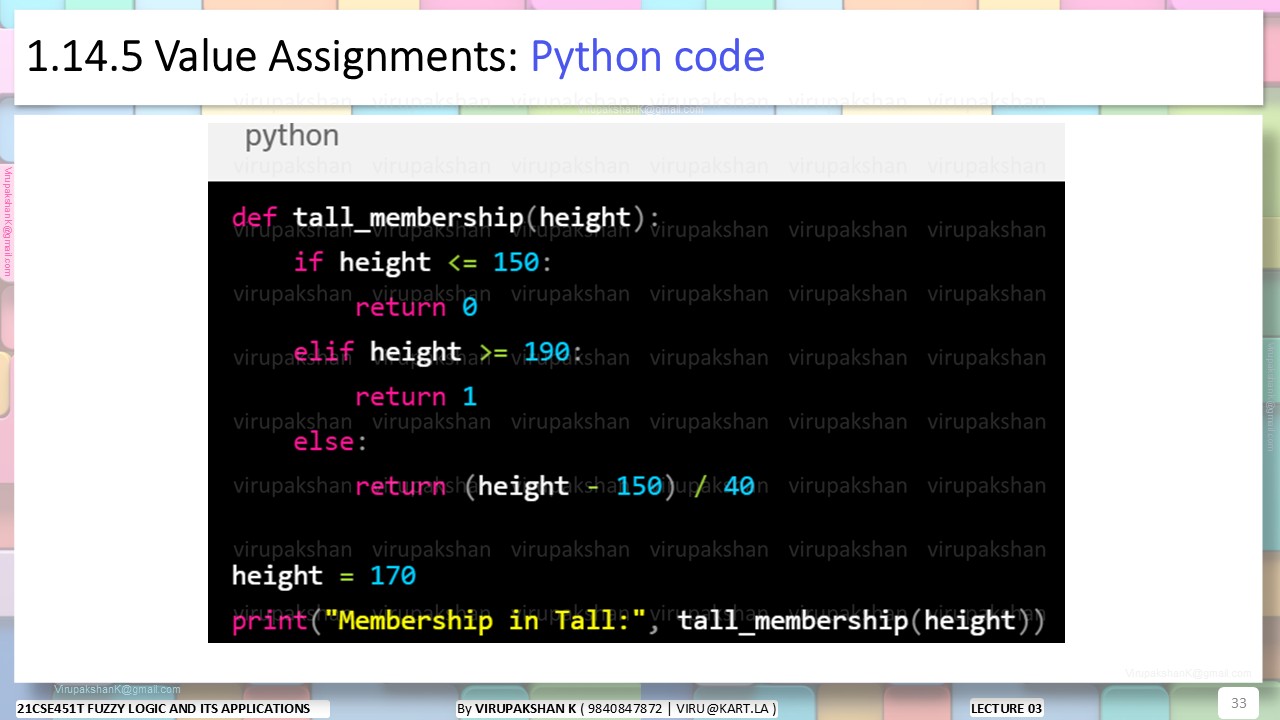
Task: Click the 'return 0' statement
Action: coord(416,307)
